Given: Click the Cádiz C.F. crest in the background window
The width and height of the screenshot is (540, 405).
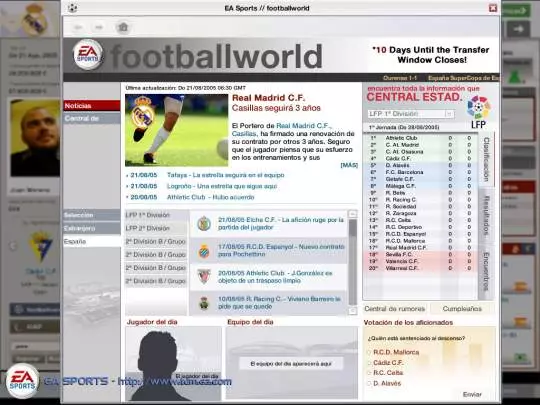Looking at the screenshot, I should pos(41,247).
